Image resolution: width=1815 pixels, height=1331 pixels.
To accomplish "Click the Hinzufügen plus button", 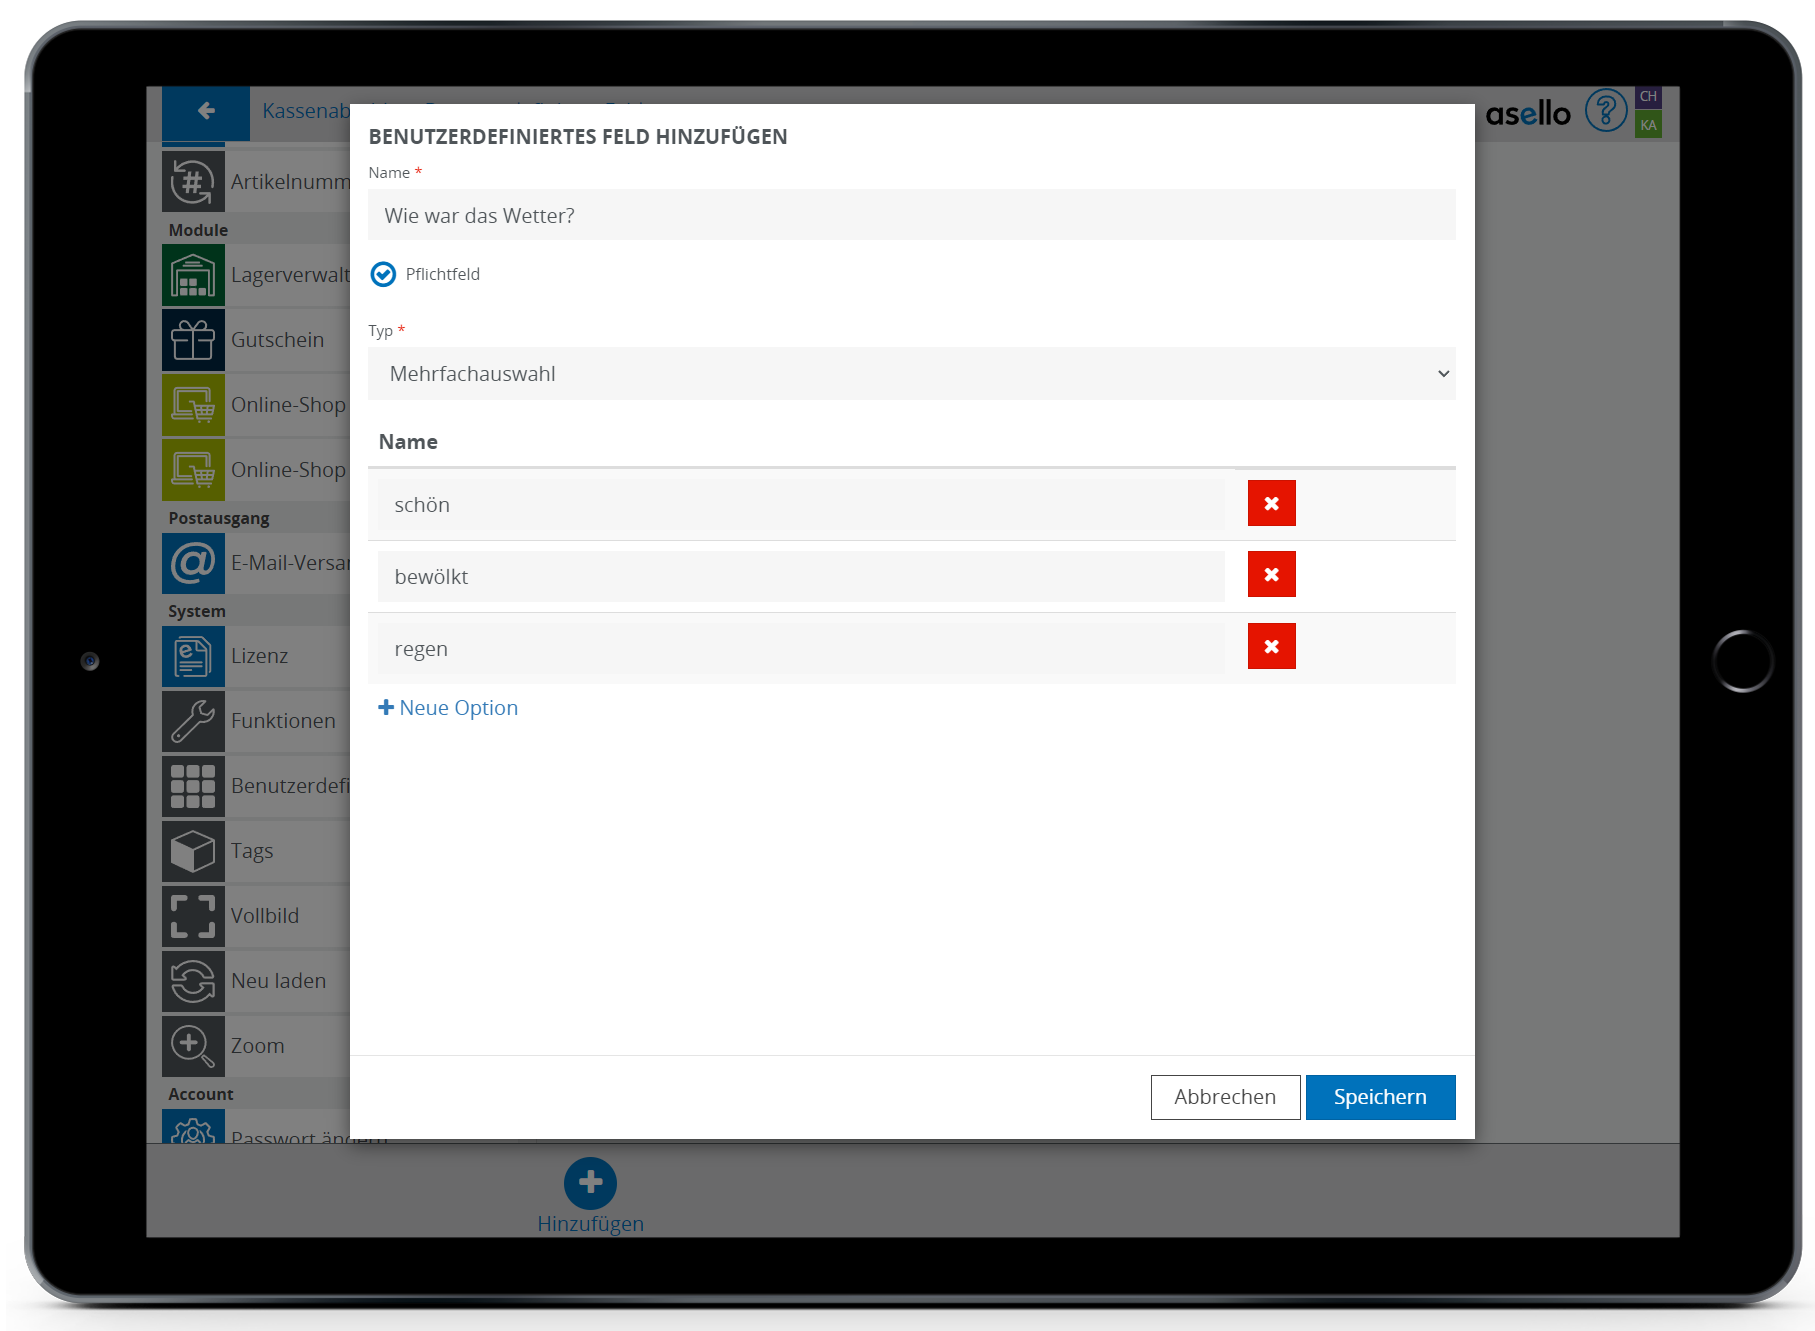I will click(590, 1183).
